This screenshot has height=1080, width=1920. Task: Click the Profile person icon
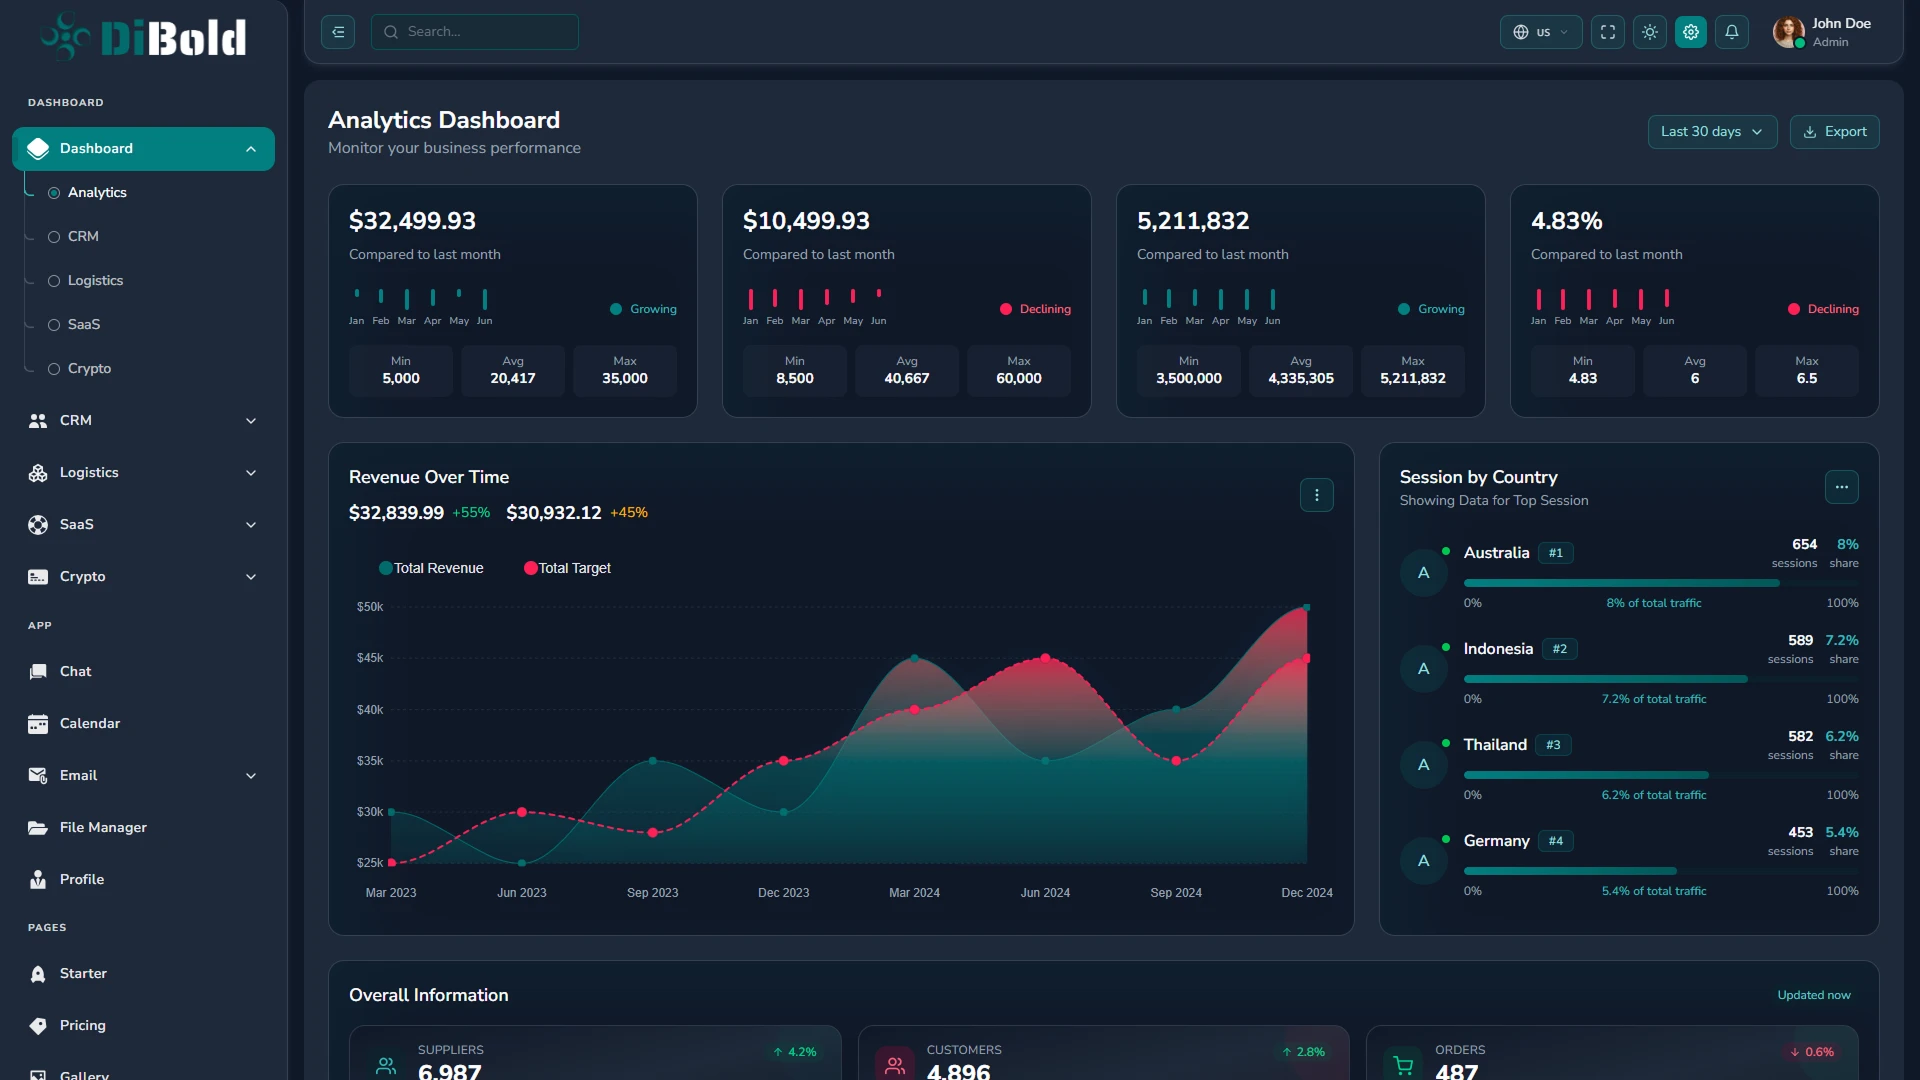(38, 880)
